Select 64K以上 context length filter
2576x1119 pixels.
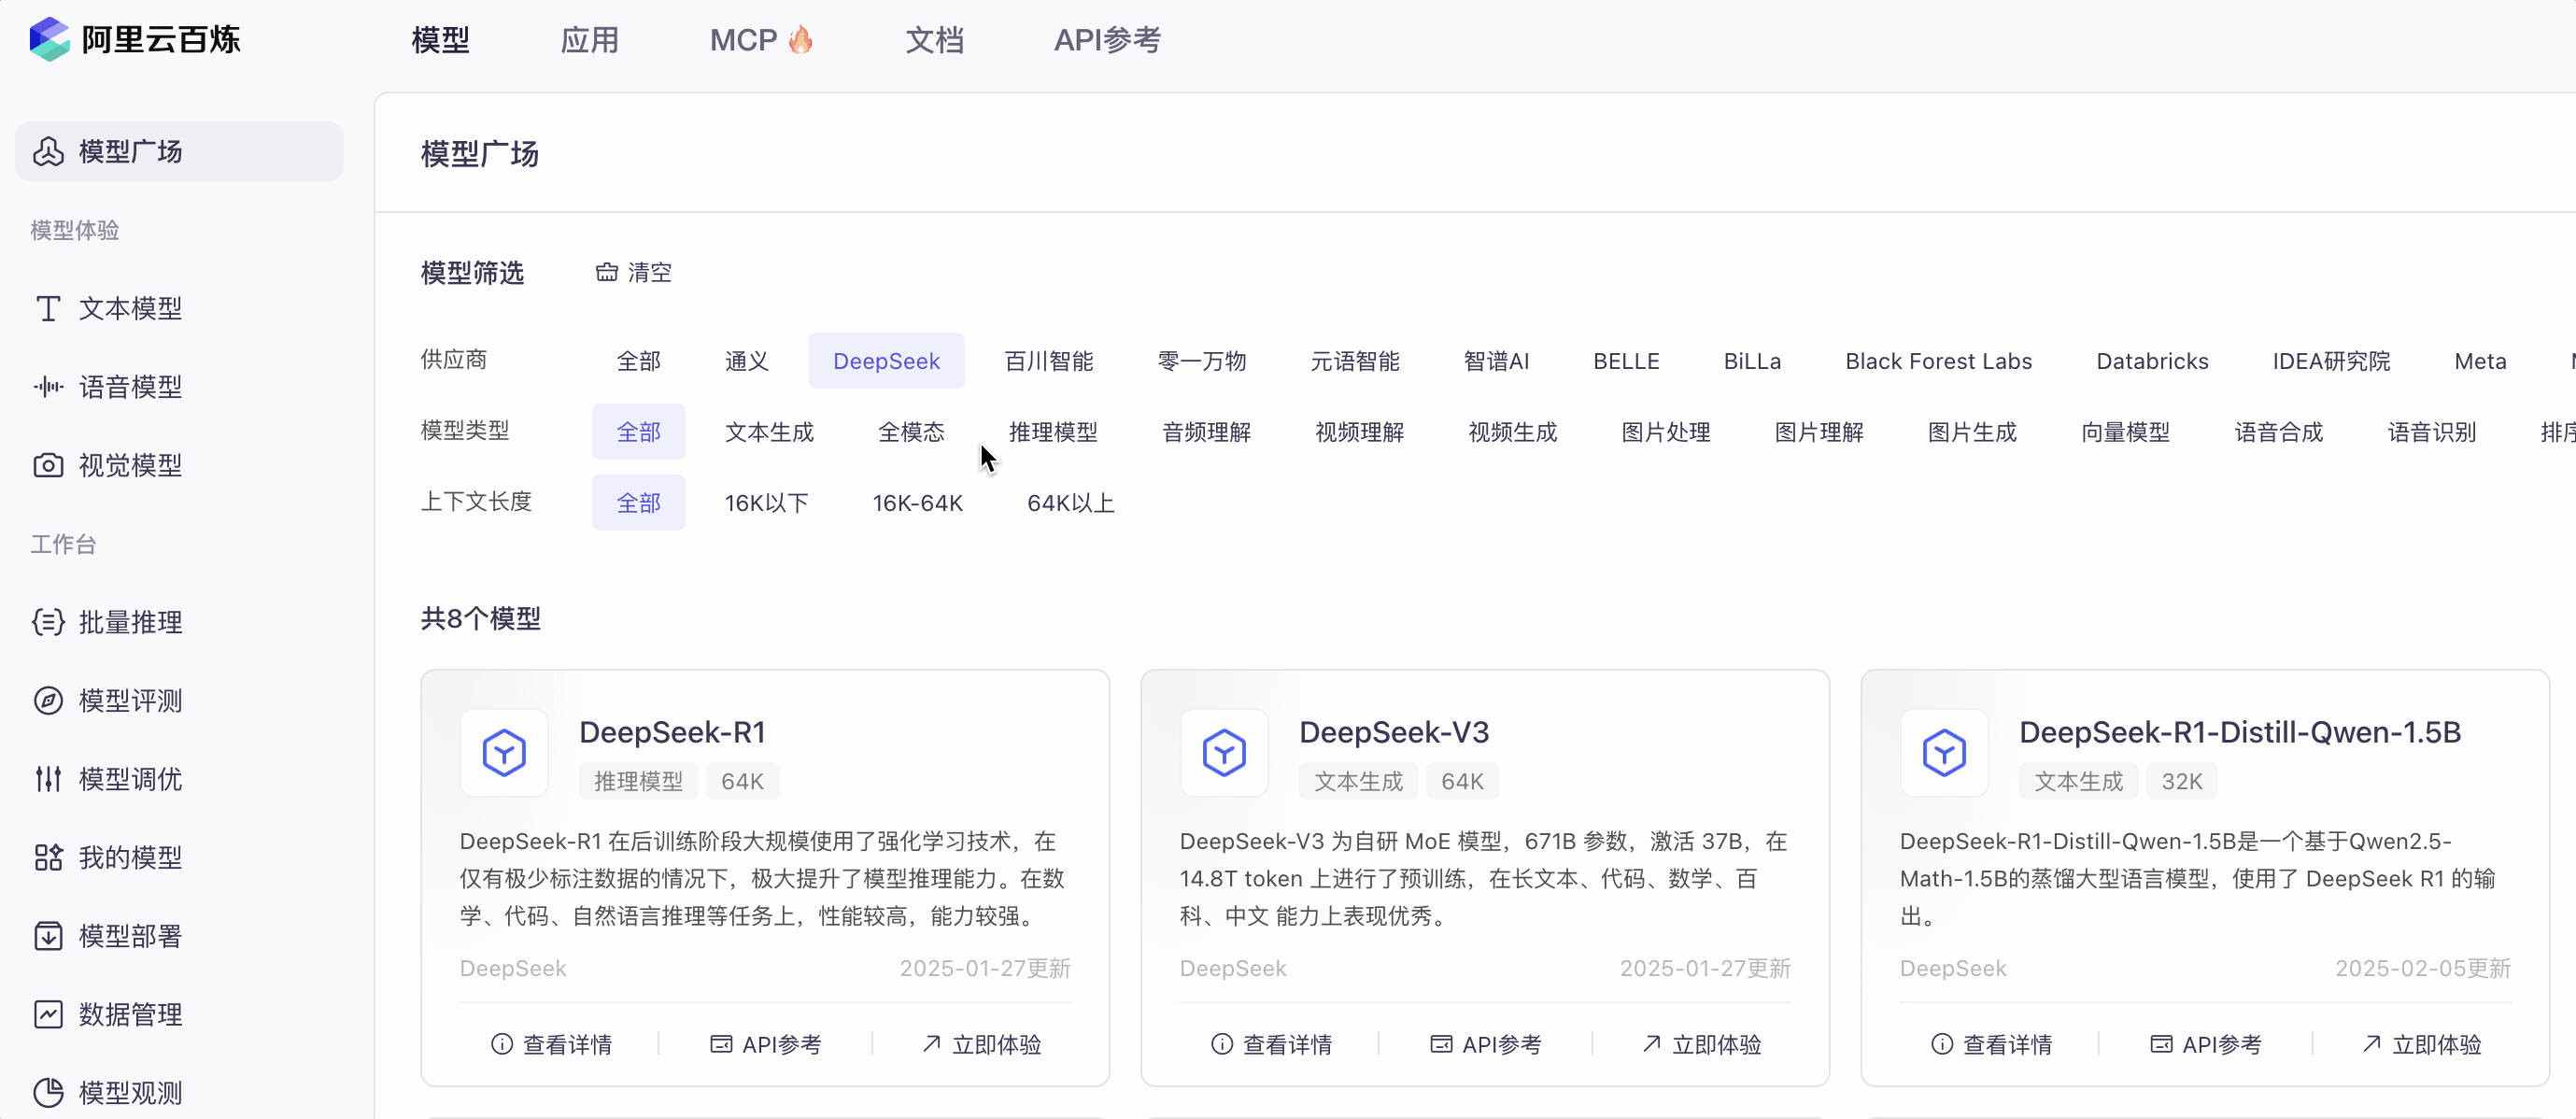[x=1070, y=503]
